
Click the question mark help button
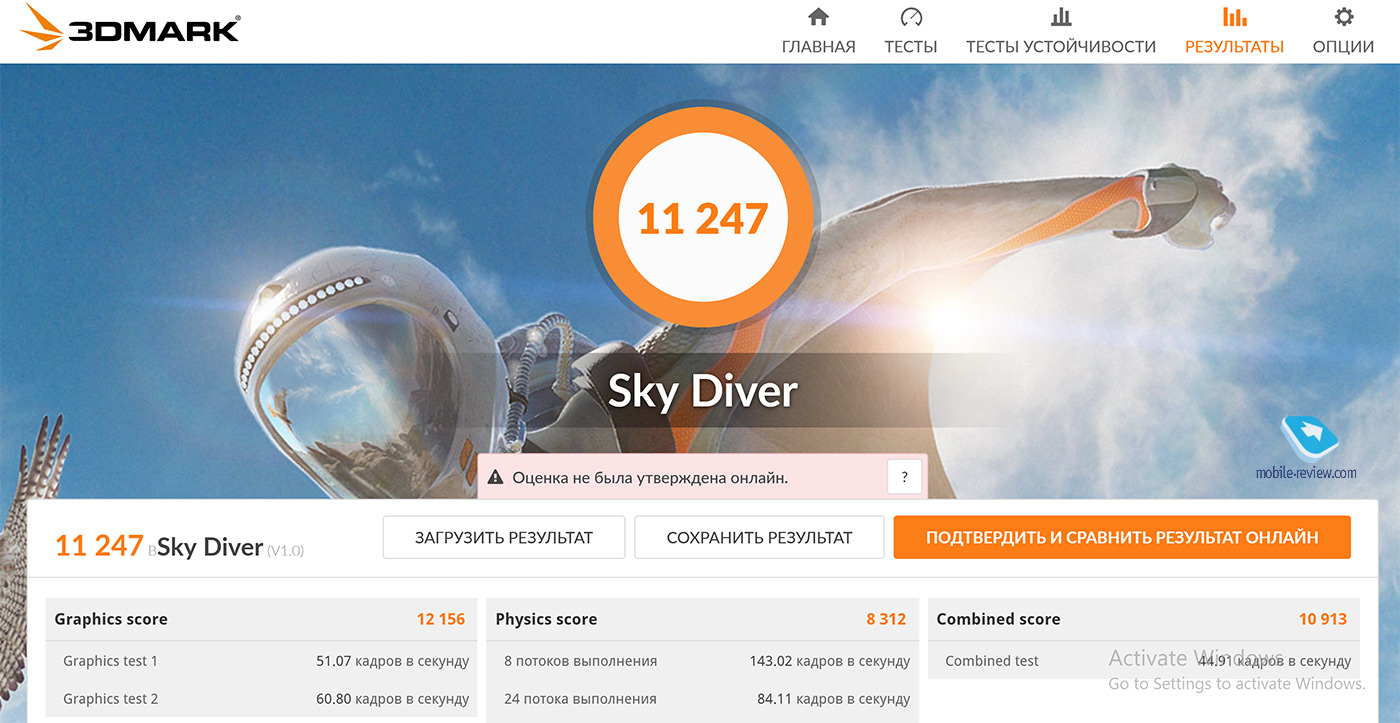click(904, 478)
